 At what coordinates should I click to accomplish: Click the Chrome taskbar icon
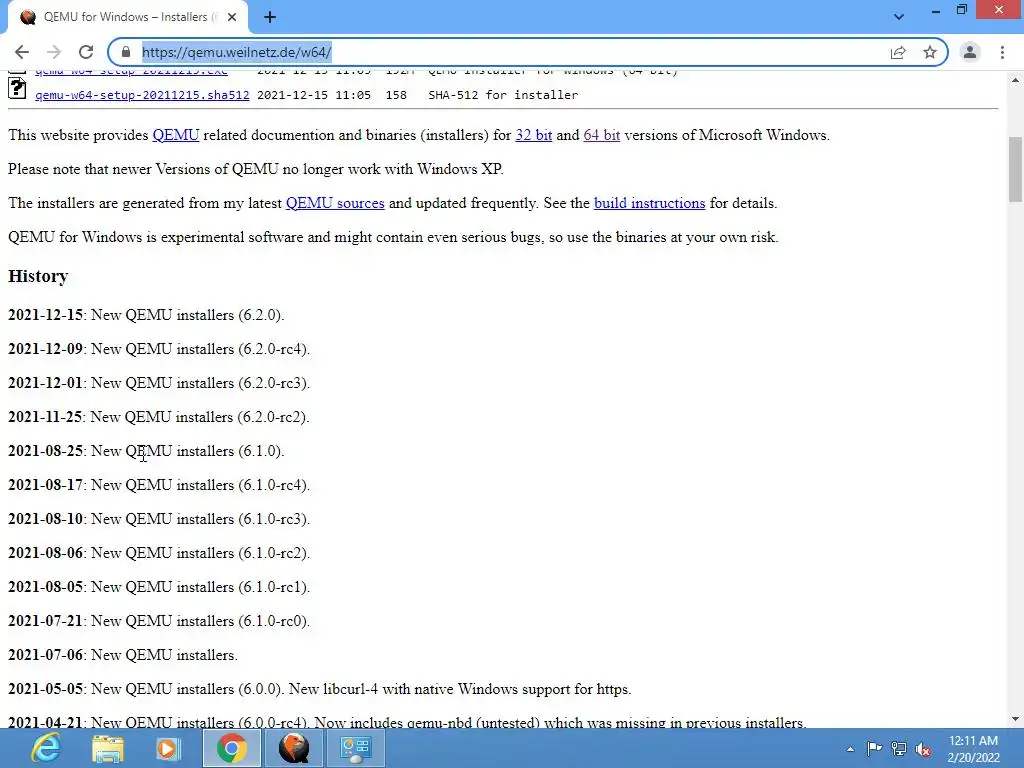click(231, 748)
